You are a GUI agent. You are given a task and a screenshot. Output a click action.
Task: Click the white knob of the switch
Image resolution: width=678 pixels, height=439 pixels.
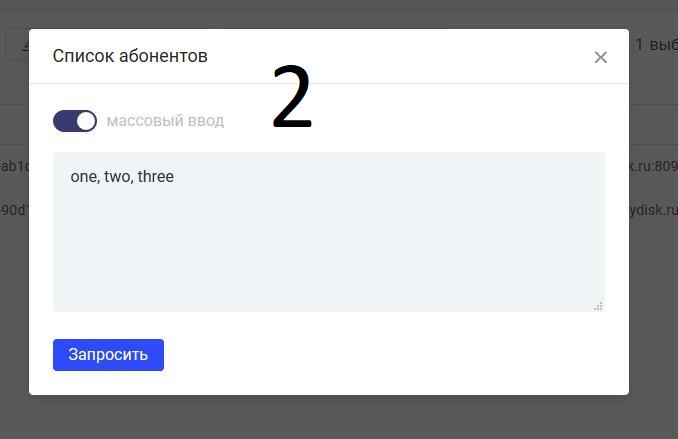coord(86,121)
